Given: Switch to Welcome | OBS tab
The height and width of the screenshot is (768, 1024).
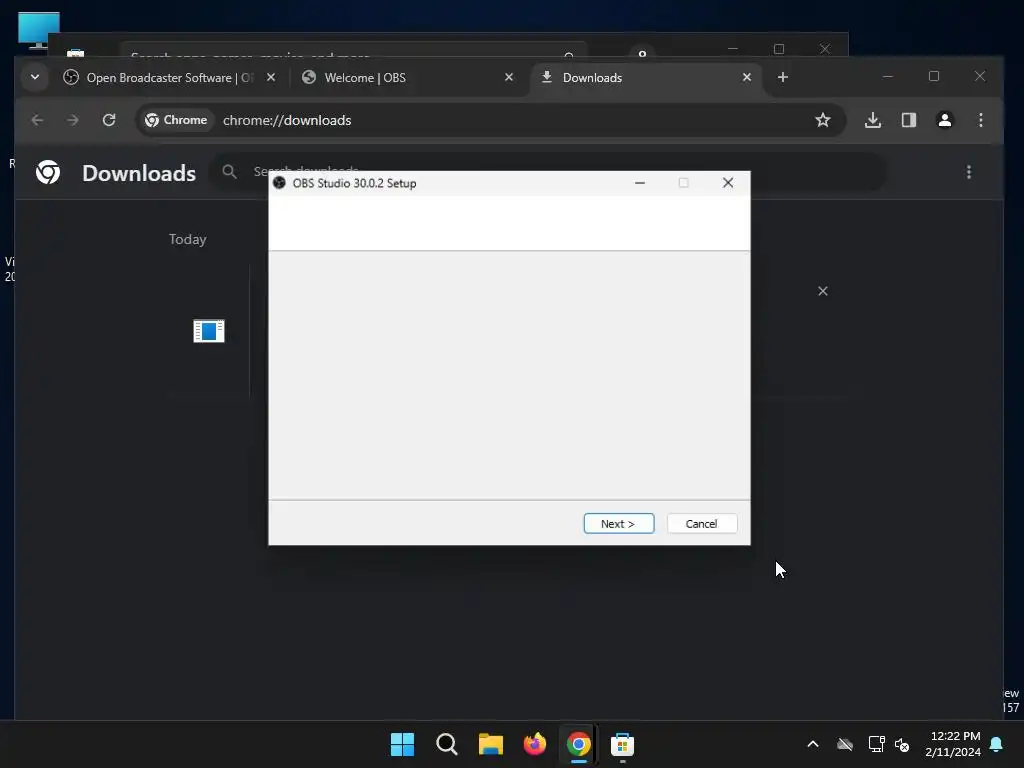Looking at the screenshot, I should tap(408, 78).
